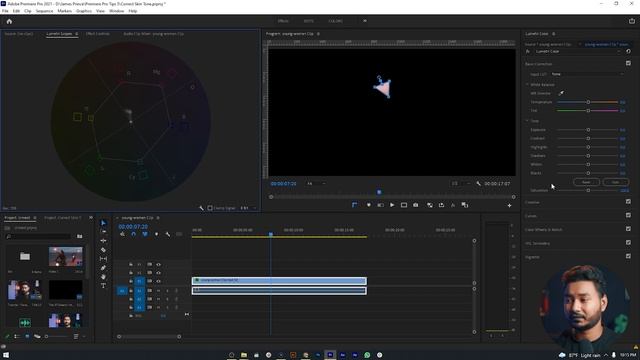This screenshot has height=360, width=640.
Task: Open the Markers menu
Action: coord(64,11)
